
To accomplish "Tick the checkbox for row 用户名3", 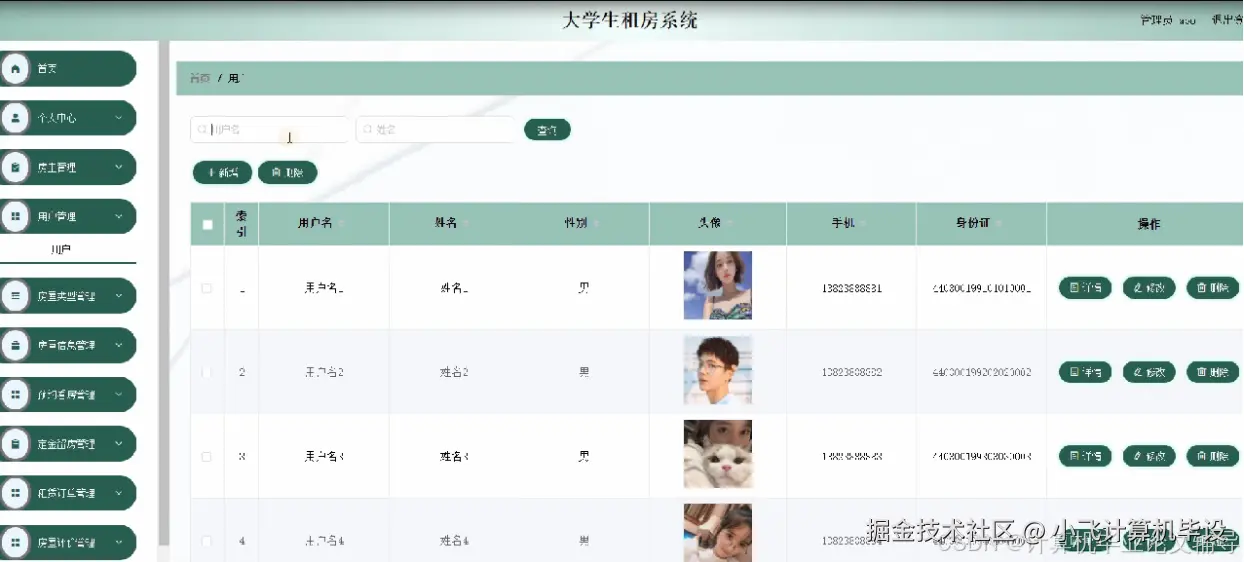I will tap(207, 456).
